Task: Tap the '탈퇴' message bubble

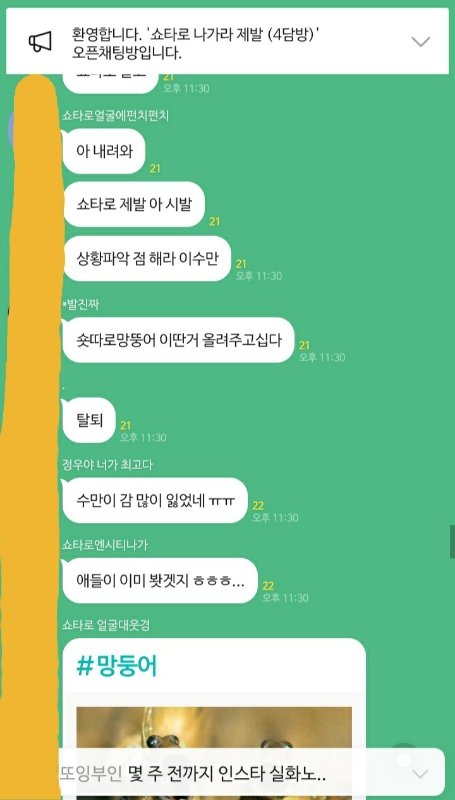Action: [x=89, y=420]
